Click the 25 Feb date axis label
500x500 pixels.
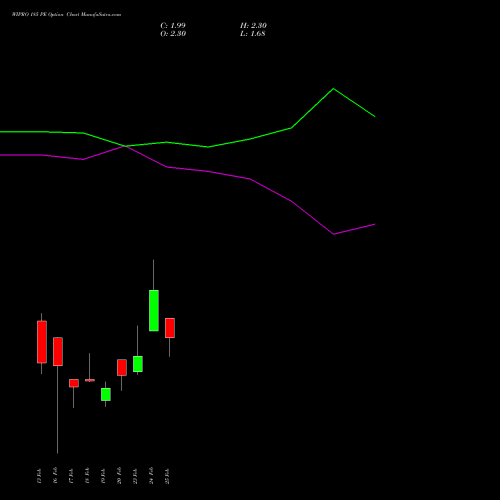click(168, 476)
